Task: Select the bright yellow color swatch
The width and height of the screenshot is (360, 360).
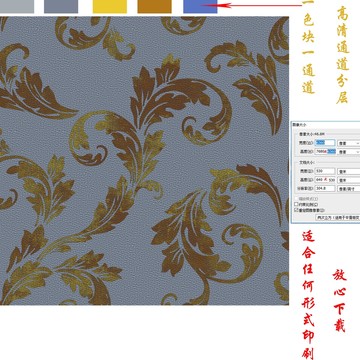Action: (110, 6)
